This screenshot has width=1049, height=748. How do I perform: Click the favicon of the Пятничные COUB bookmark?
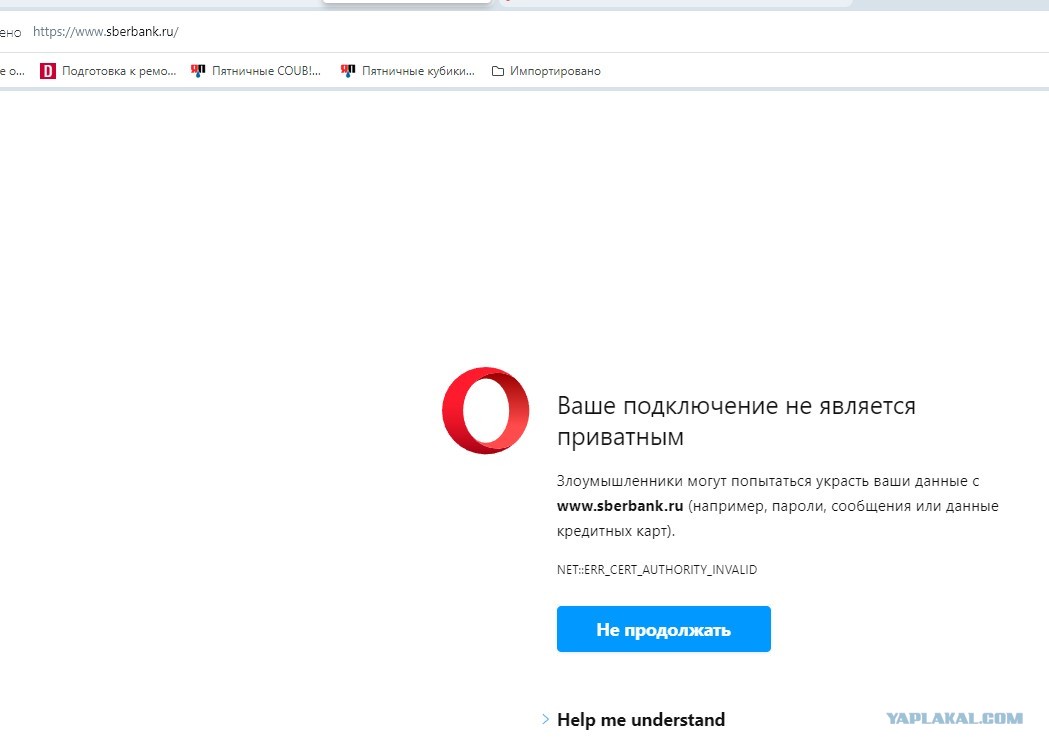tap(198, 71)
